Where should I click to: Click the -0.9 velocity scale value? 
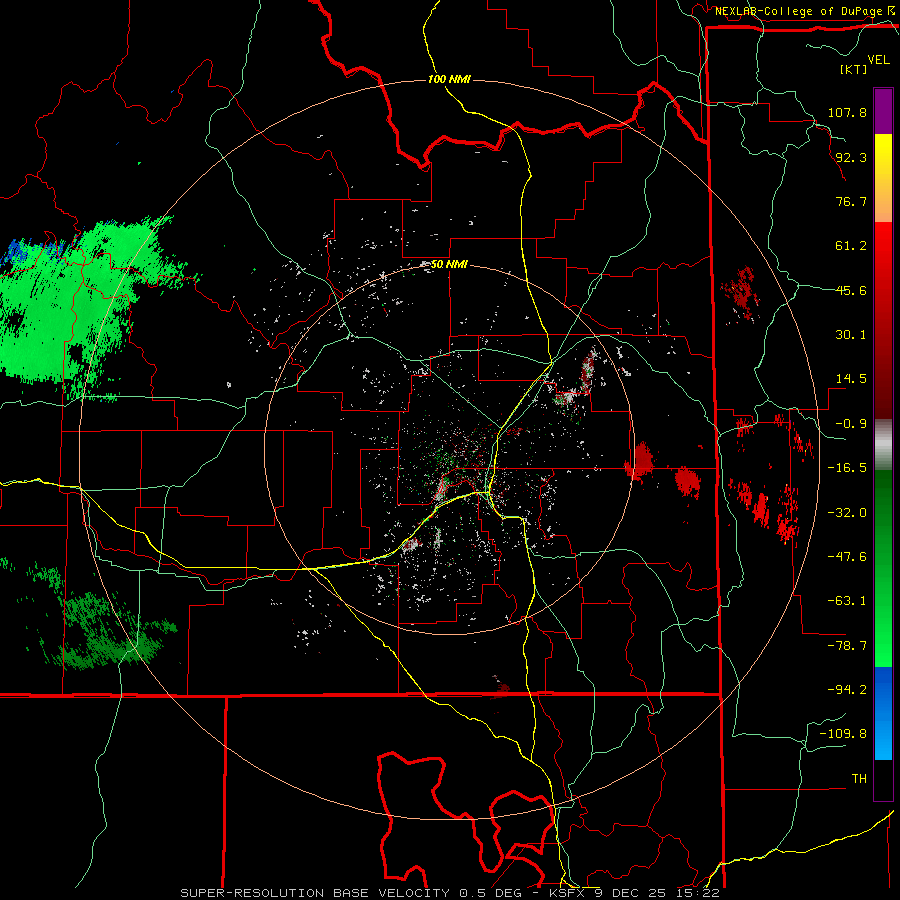point(851,424)
